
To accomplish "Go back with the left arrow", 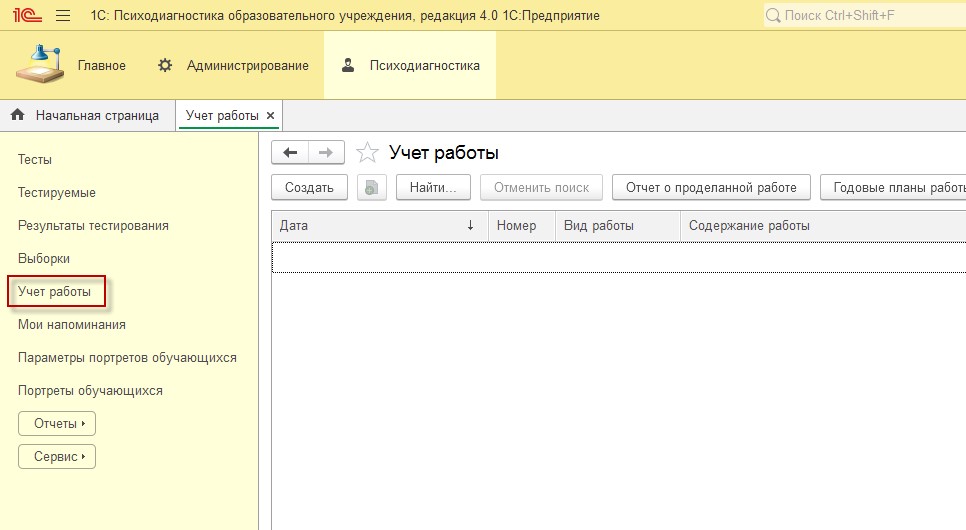I will 290,152.
